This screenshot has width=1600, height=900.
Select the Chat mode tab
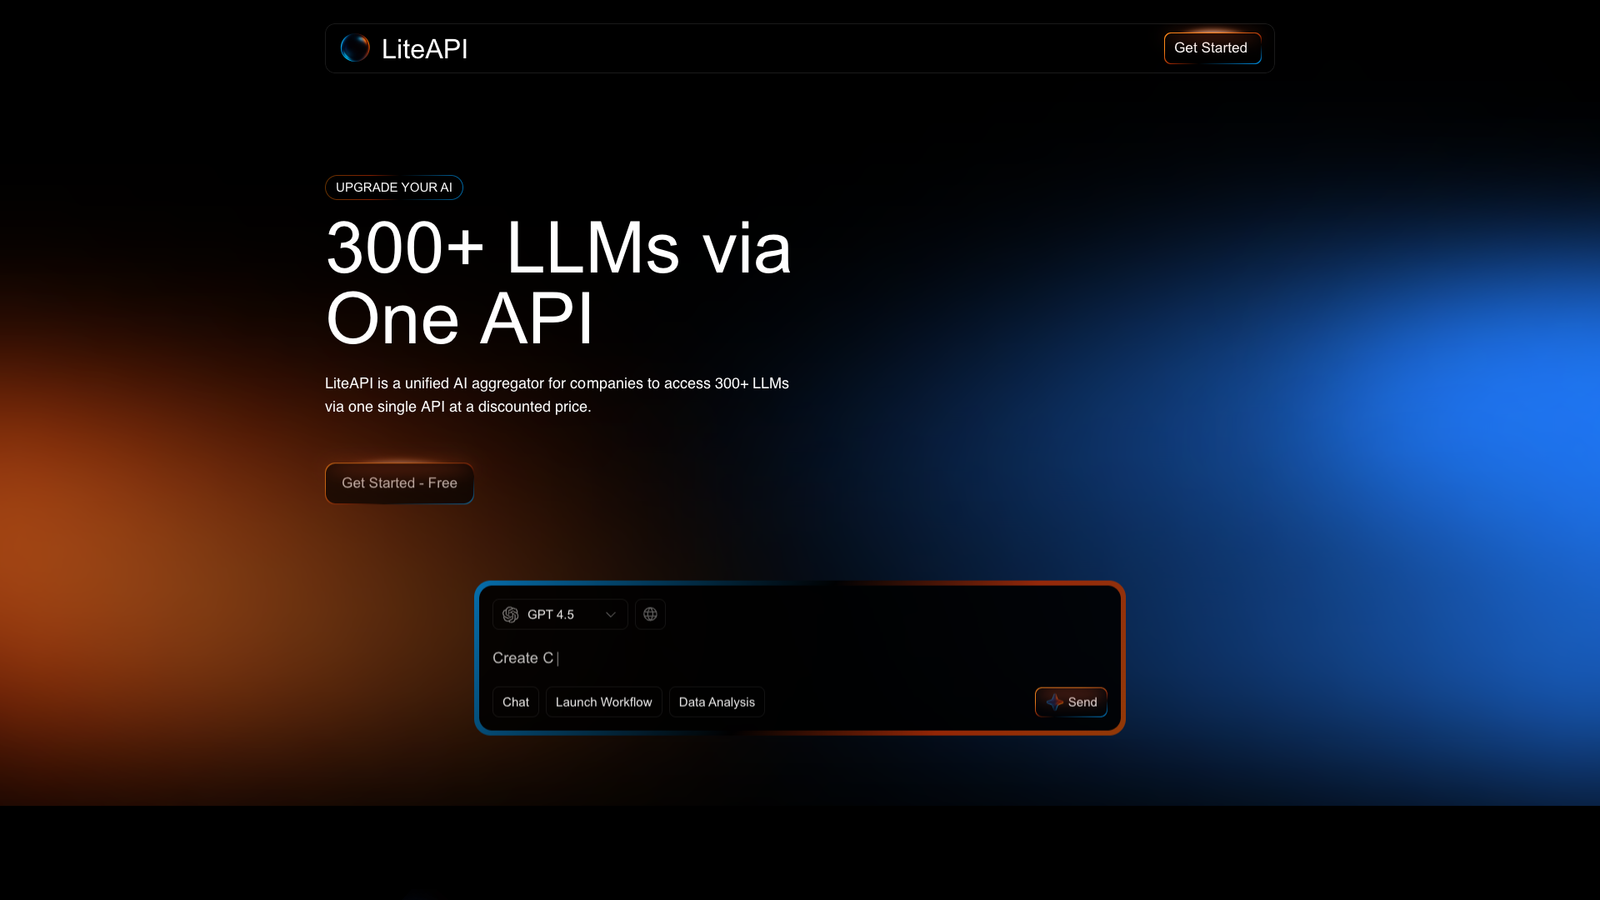[x=516, y=702]
